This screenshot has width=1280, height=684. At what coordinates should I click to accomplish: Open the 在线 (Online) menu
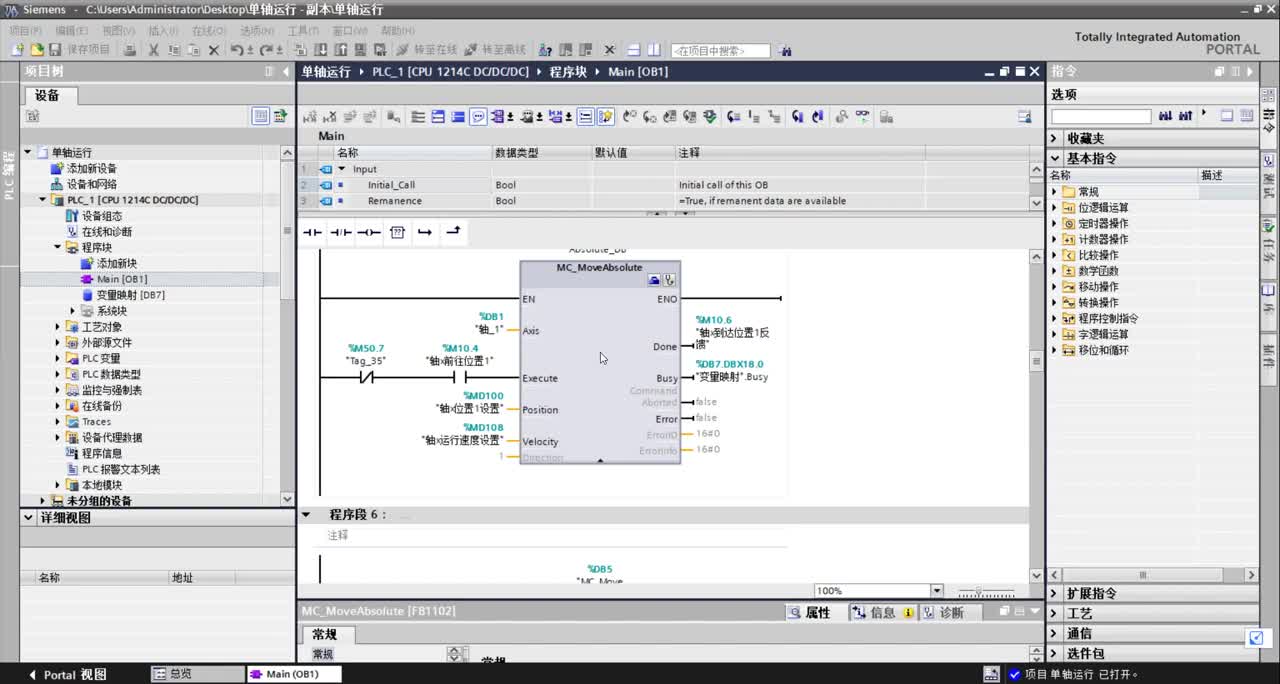[x=208, y=31]
